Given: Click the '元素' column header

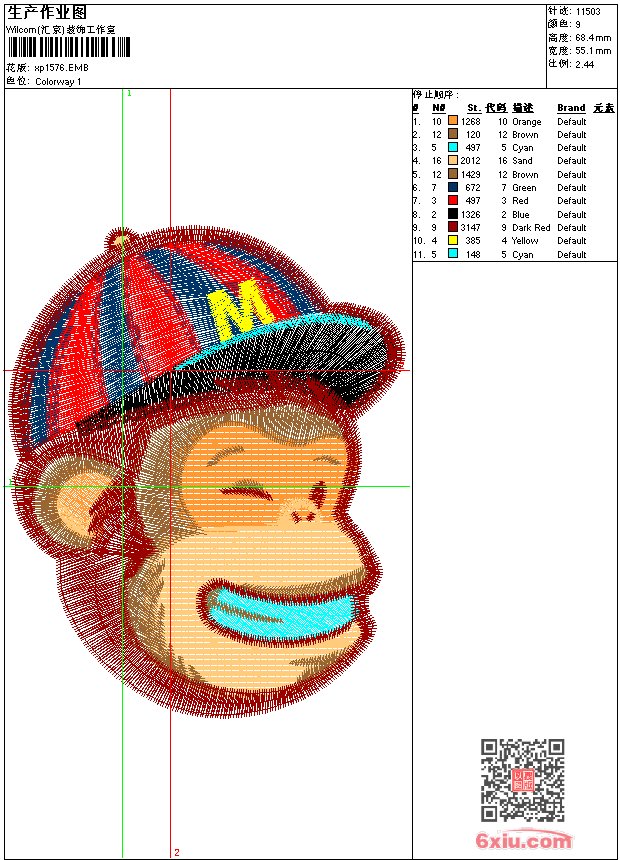Looking at the screenshot, I should click(x=604, y=108).
